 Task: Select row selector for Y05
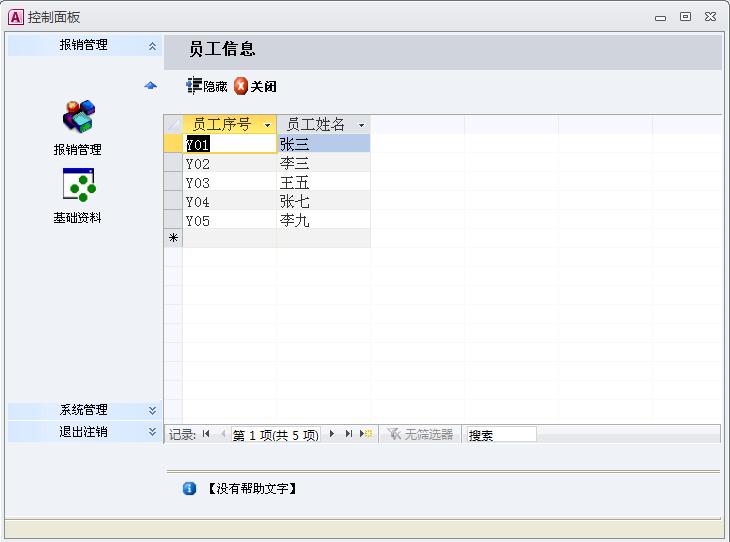[x=173, y=220]
